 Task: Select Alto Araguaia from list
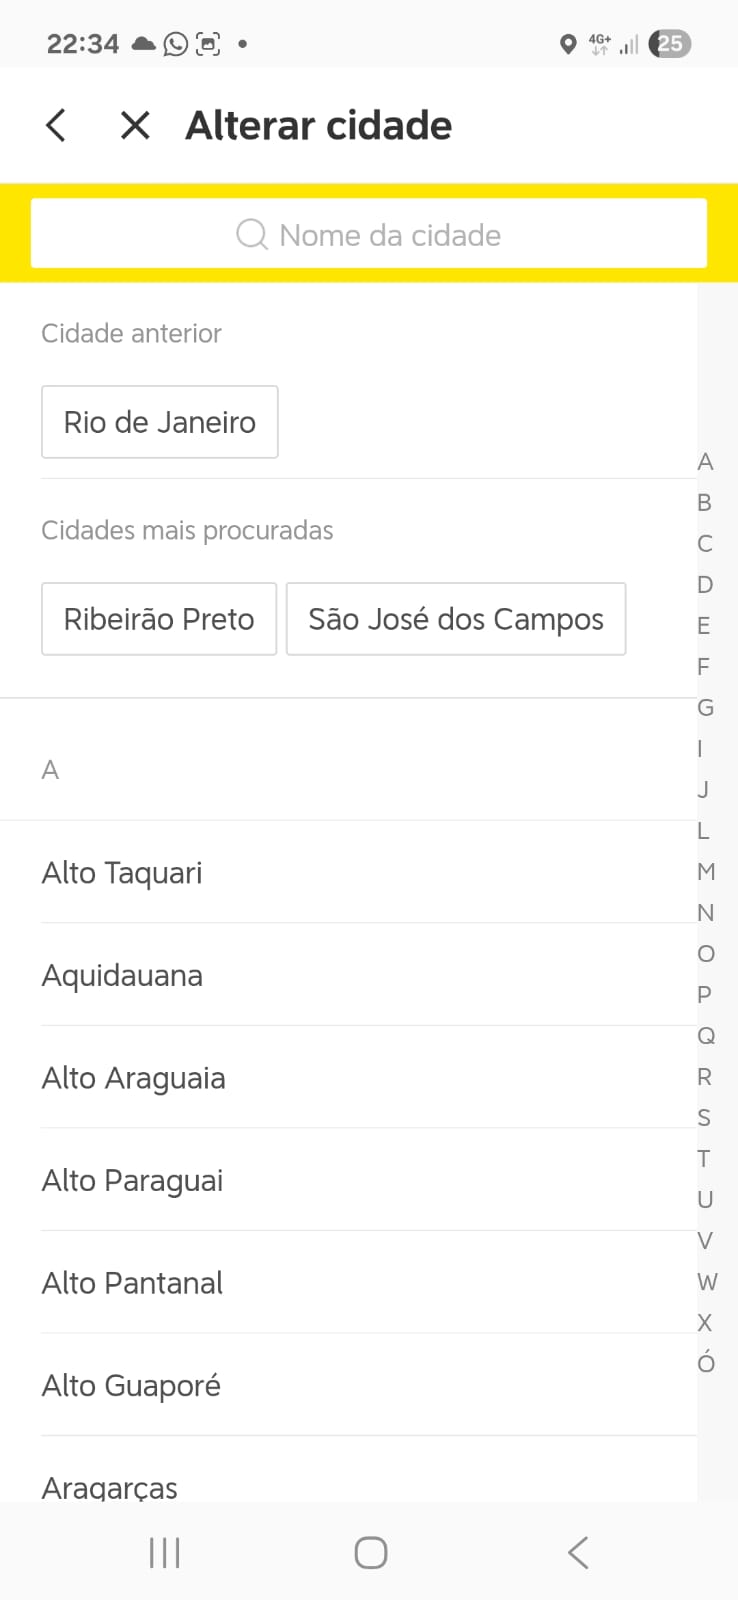tap(134, 1079)
